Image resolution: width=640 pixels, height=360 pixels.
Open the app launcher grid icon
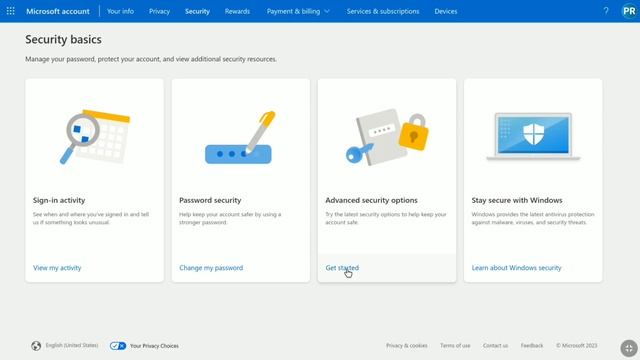[11, 11]
